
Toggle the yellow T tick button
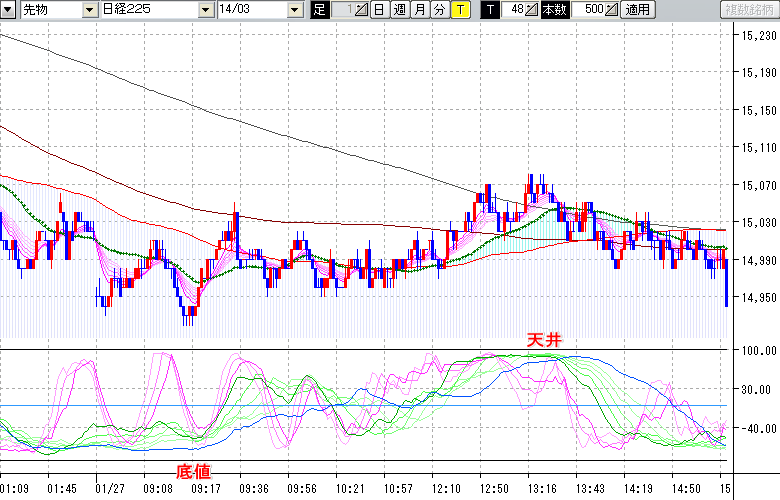[x=459, y=9]
